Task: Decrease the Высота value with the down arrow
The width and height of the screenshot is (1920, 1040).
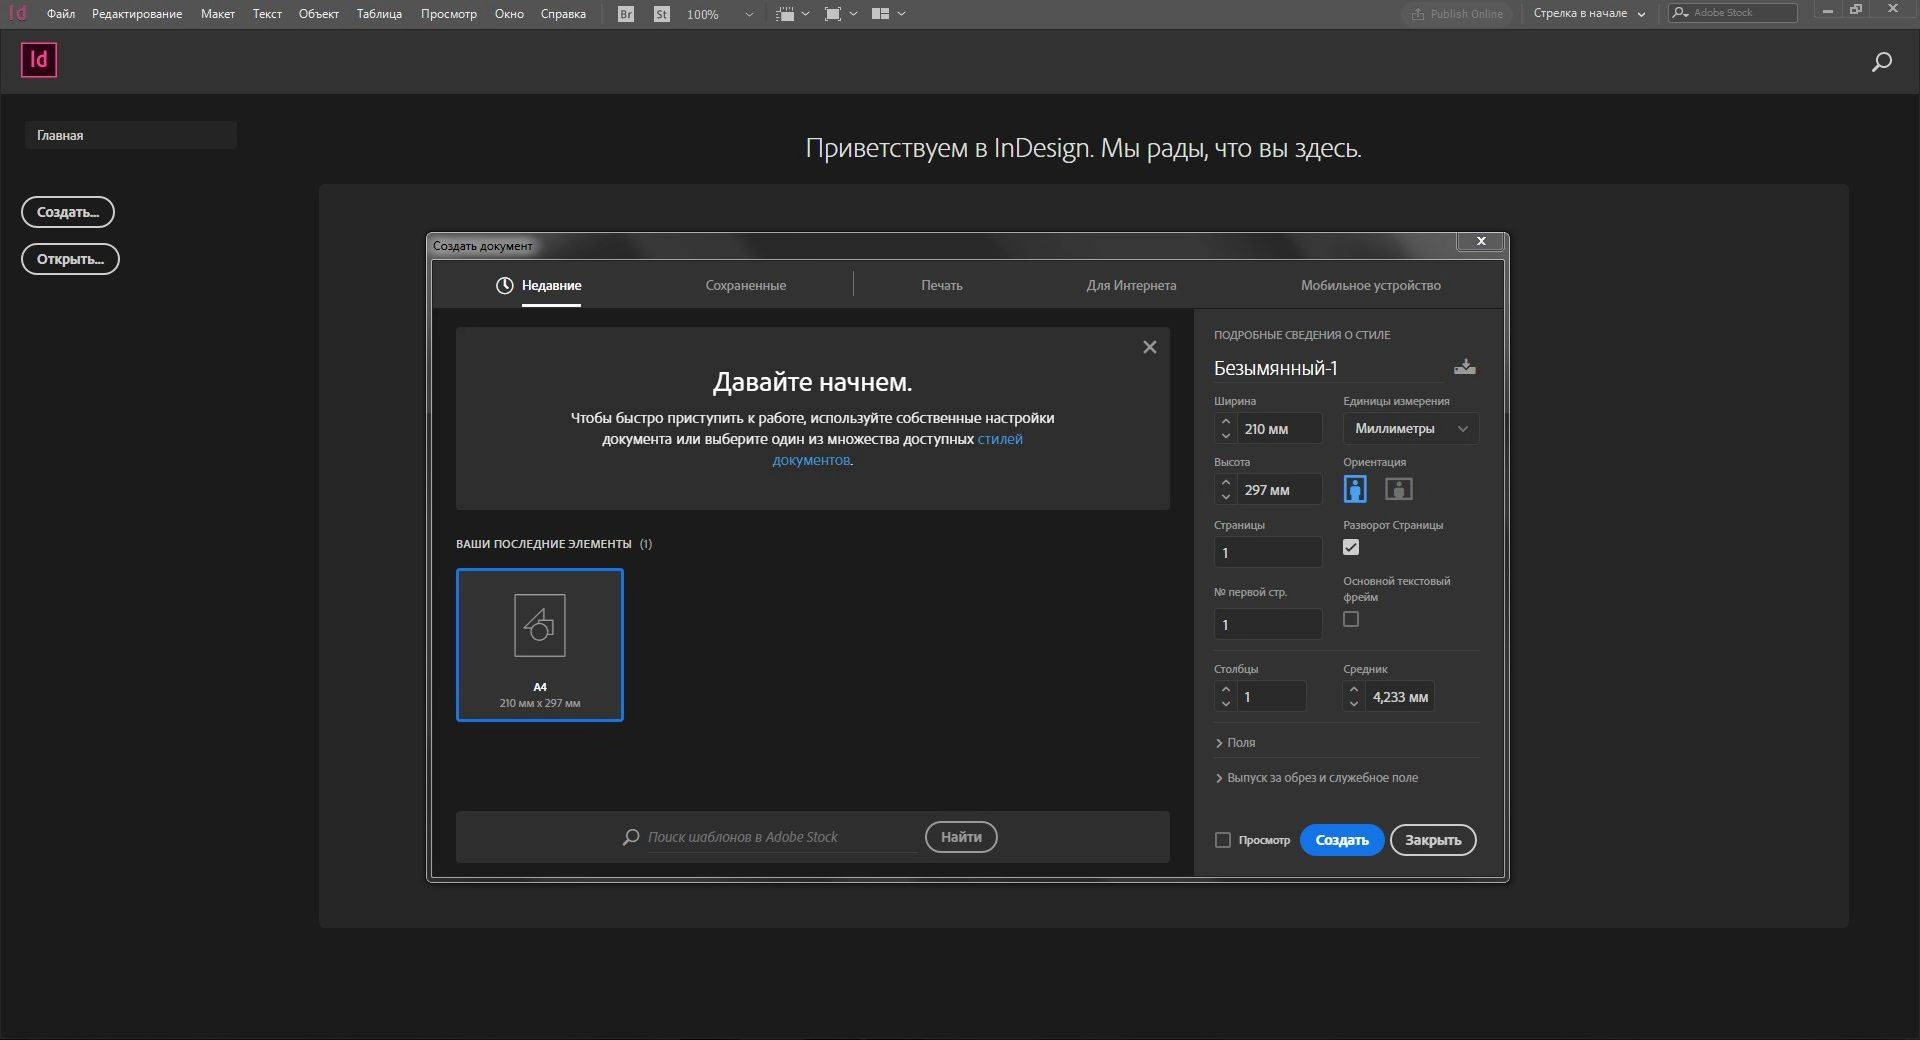Action: click(1226, 497)
